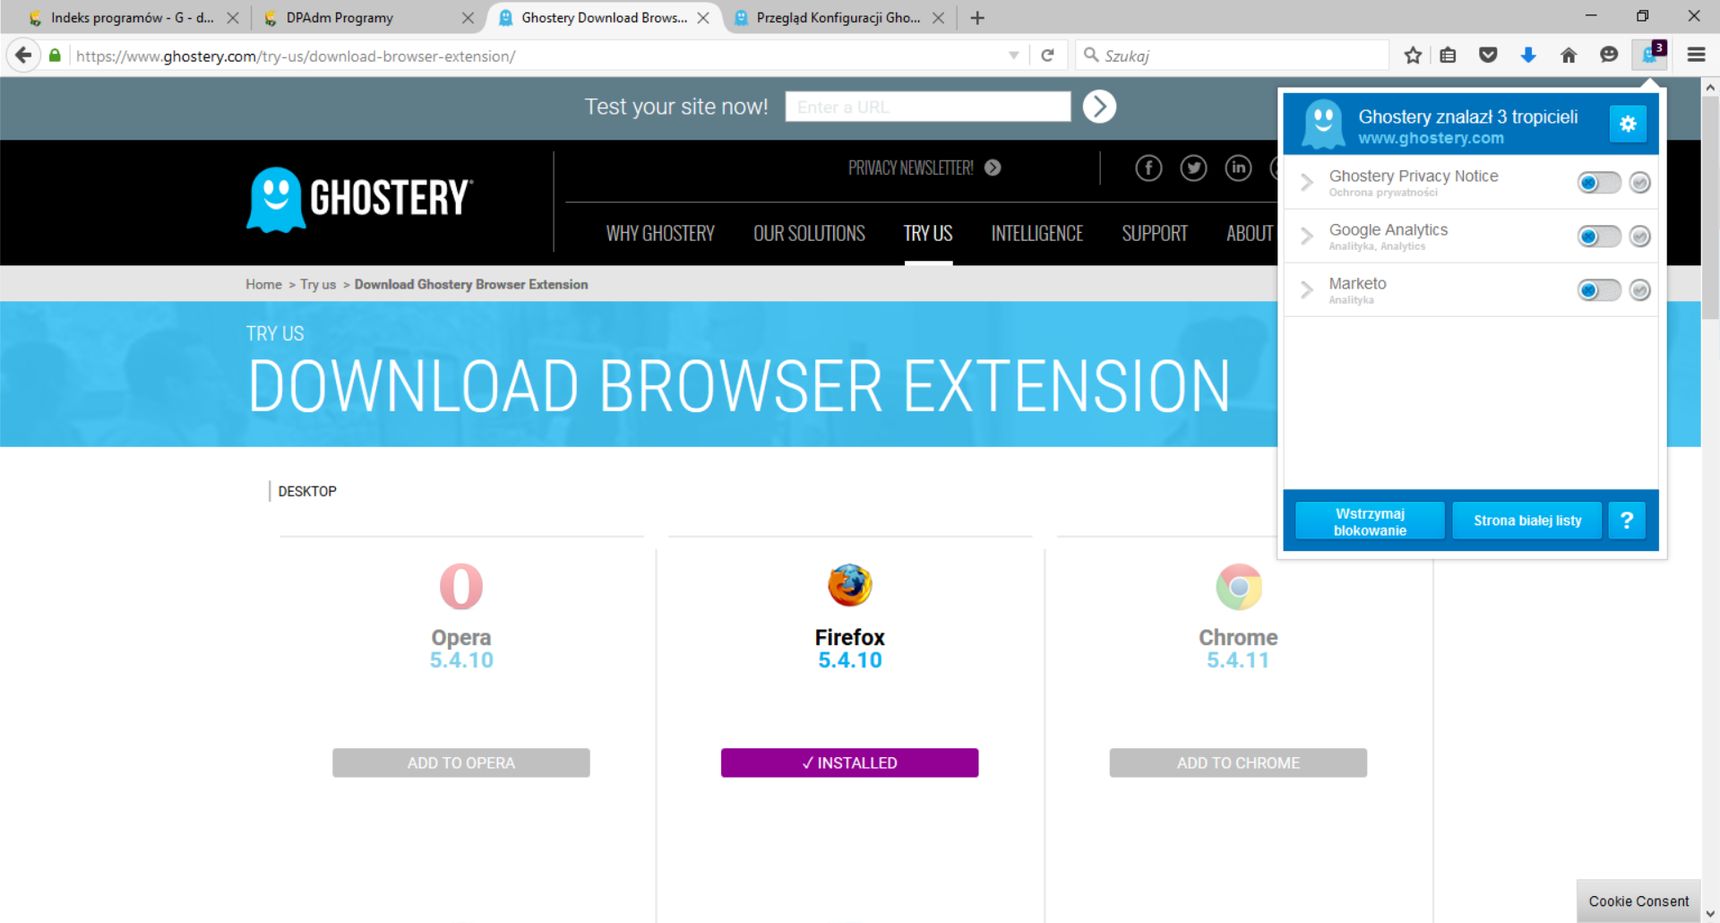Click Add to Opera button
Screen dimensions: 1720x923
tap(461, 763)
